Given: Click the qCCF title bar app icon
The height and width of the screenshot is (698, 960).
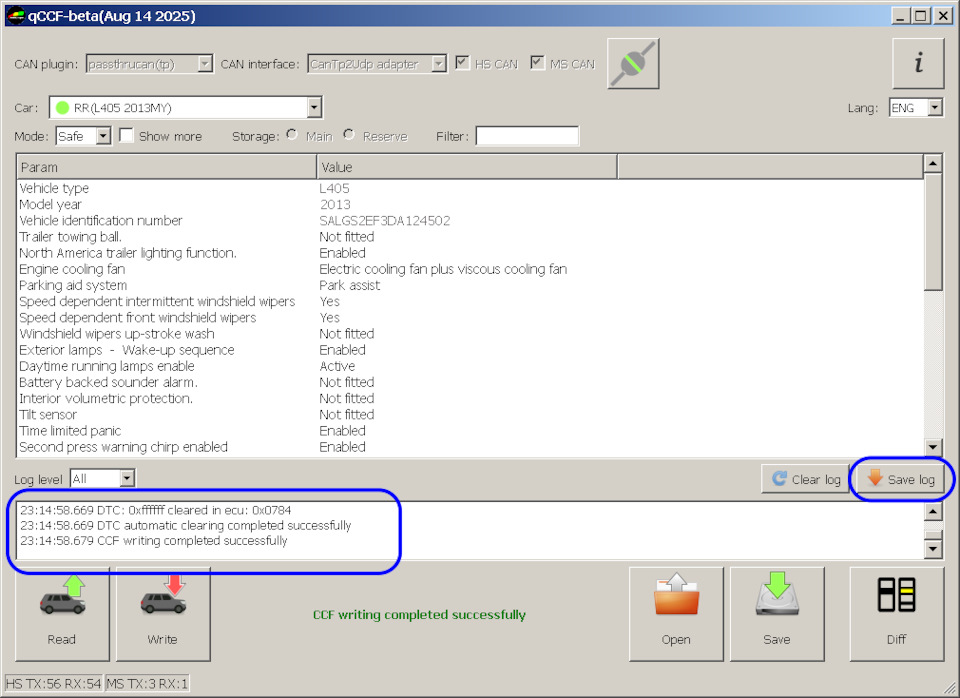Looking at the screenshot, I should (x=15, y=16).
